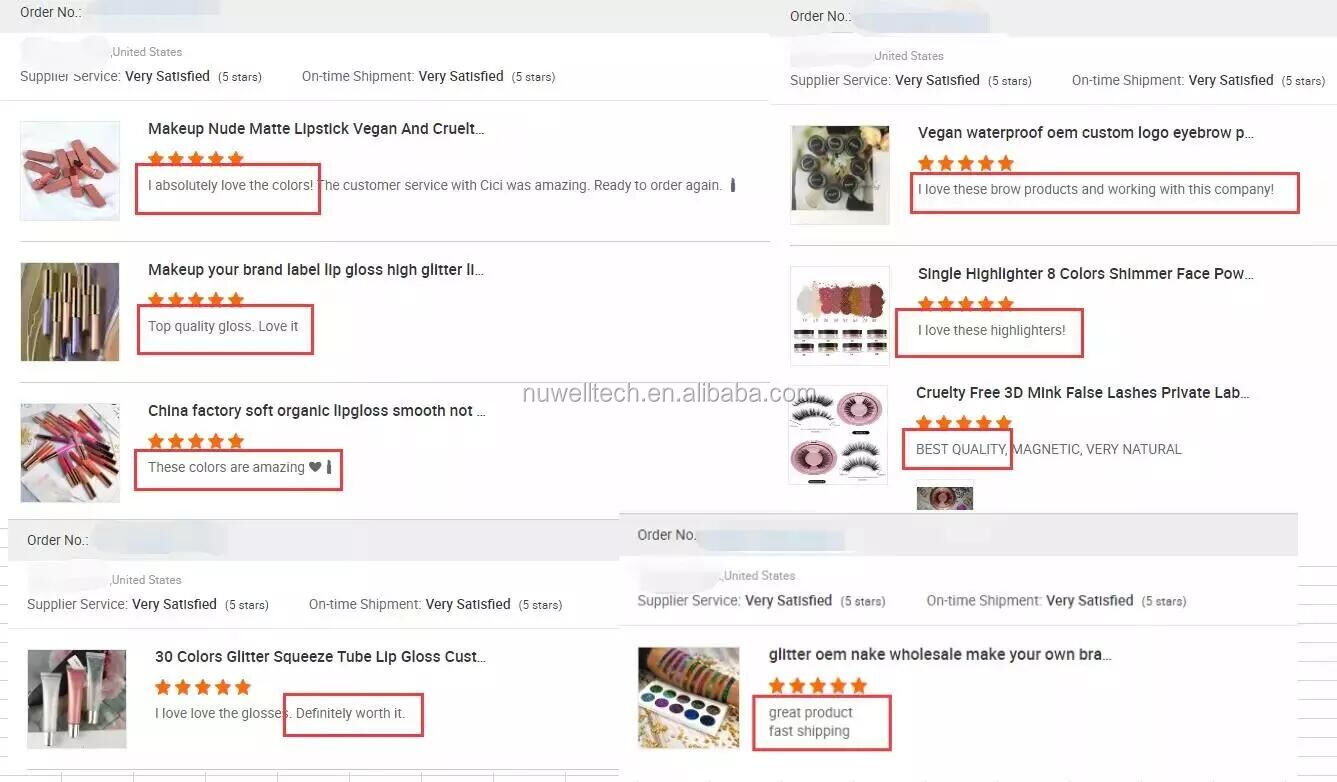The width and height of the screenshot is (1337, 782).
Task: Open the shimmer highlighter palette thumbnail
Action: (840, 316)
